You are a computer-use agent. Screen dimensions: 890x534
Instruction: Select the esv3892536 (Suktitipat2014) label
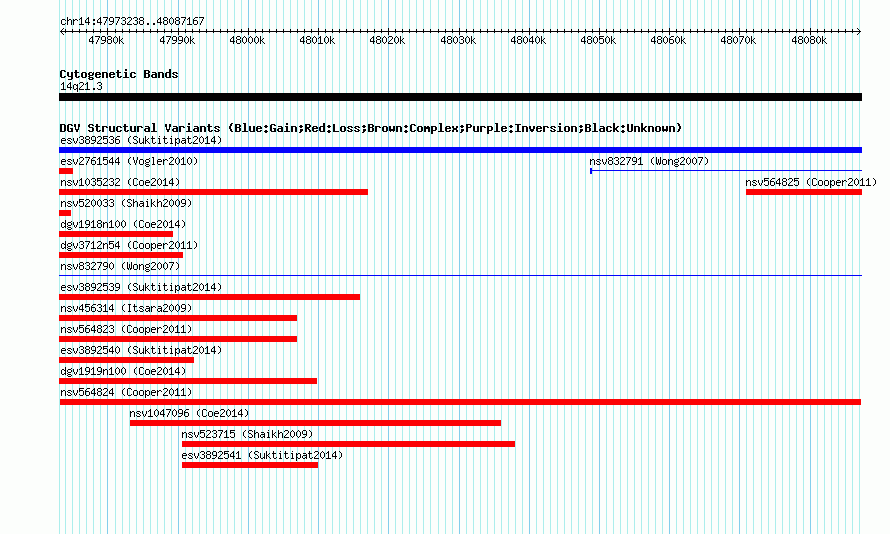[x=141, y=140]
